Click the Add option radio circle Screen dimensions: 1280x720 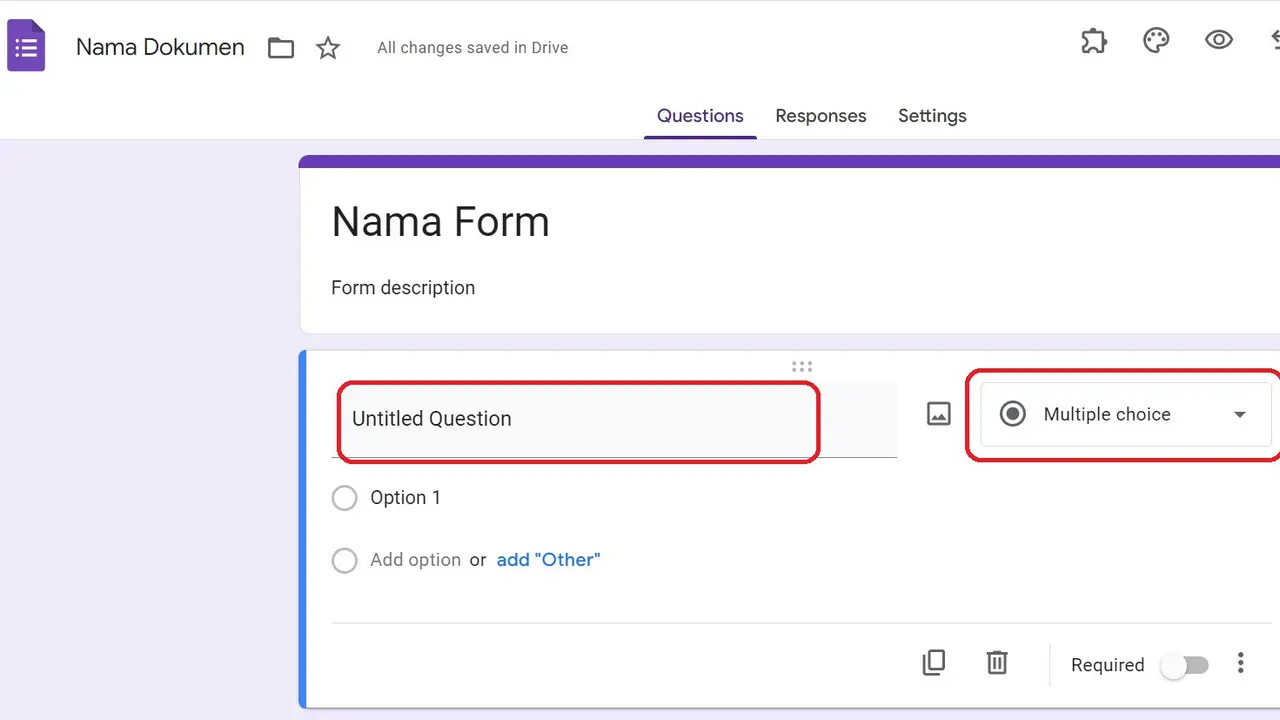click(344, 560)
